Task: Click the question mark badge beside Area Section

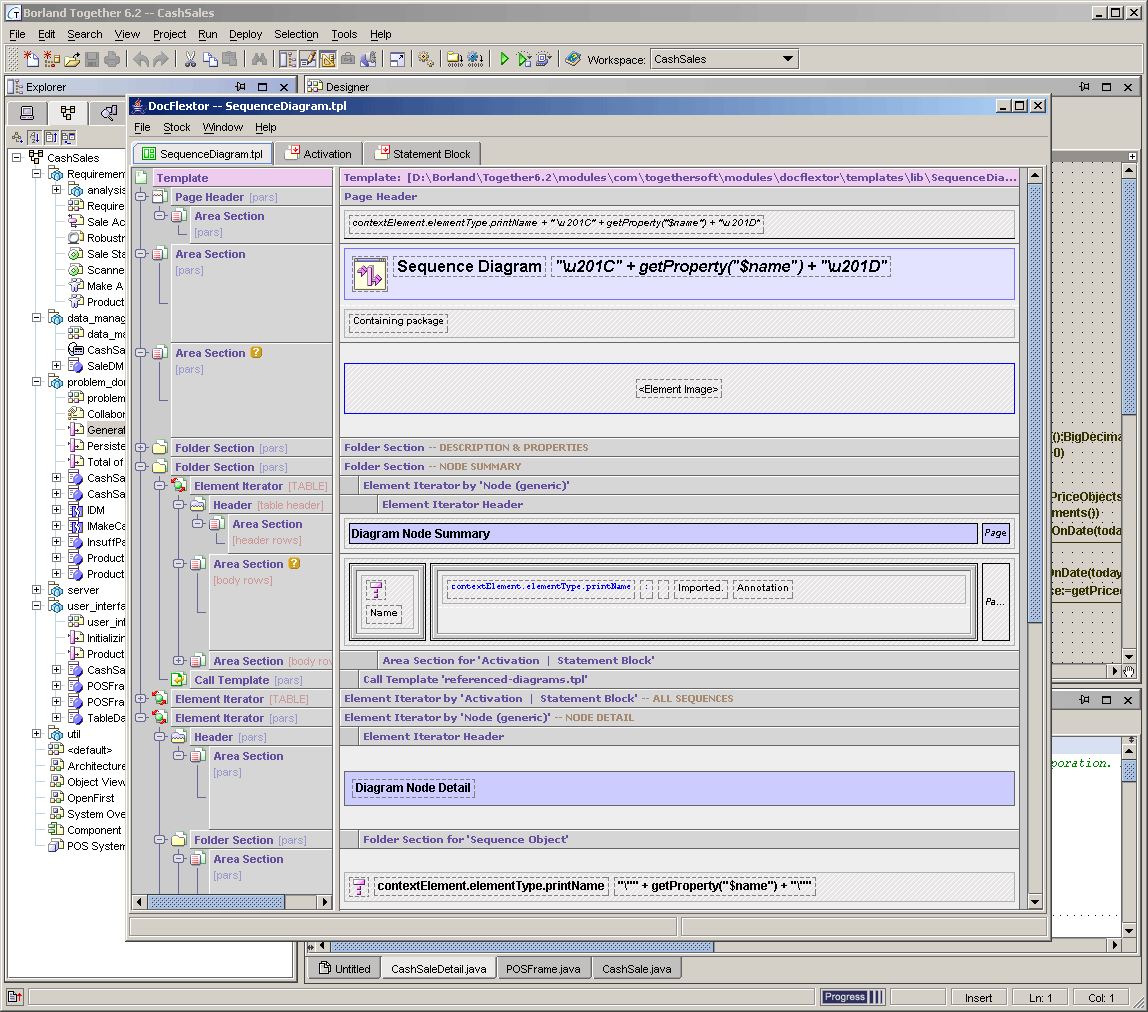Action: click(257, 353)
